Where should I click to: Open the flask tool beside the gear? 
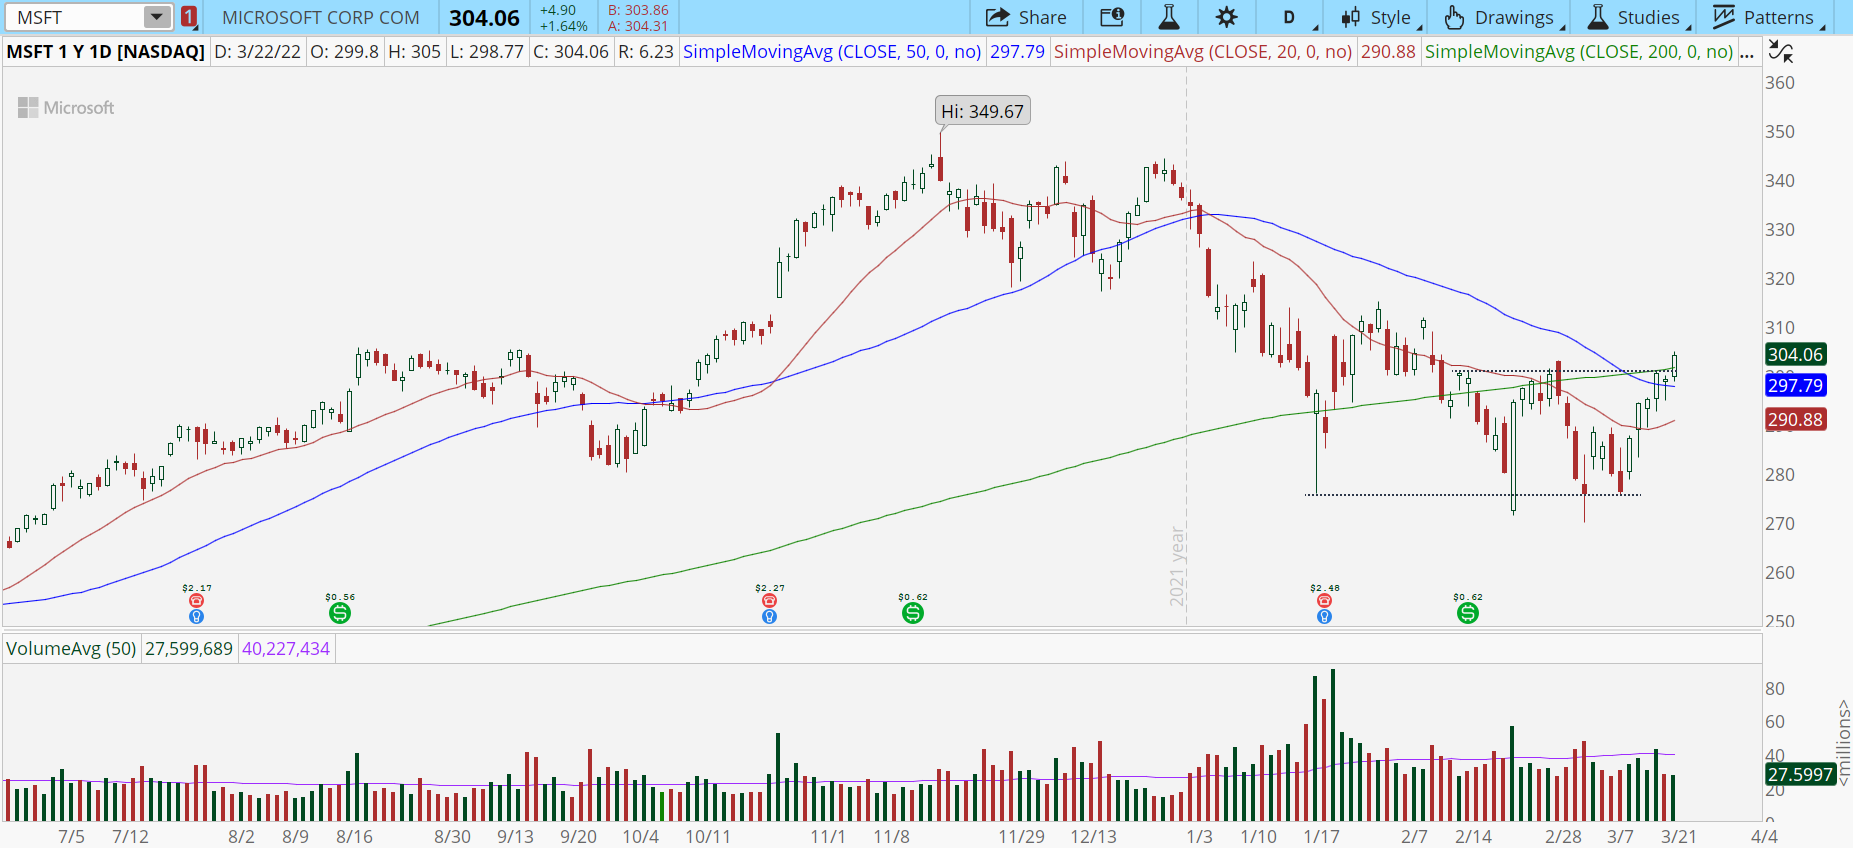point(1168,17)
